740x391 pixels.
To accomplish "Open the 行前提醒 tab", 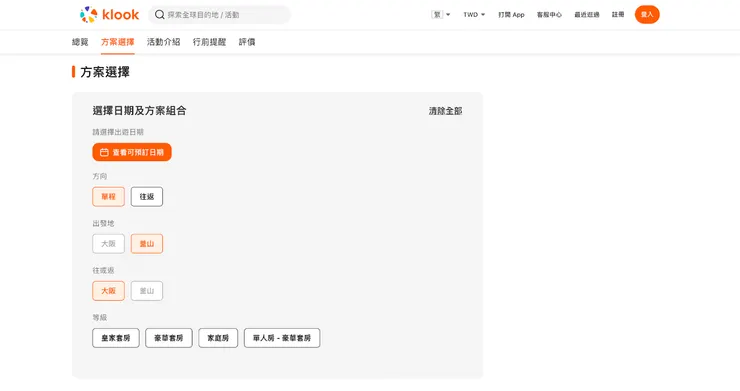I will coord(209,42).
